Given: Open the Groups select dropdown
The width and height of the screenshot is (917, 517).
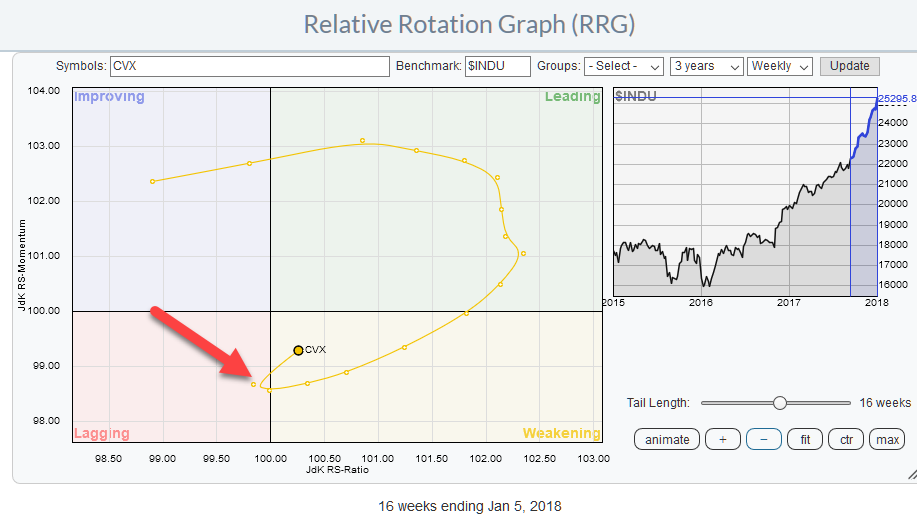Looking at the screenshot, I should pos(624,66).
